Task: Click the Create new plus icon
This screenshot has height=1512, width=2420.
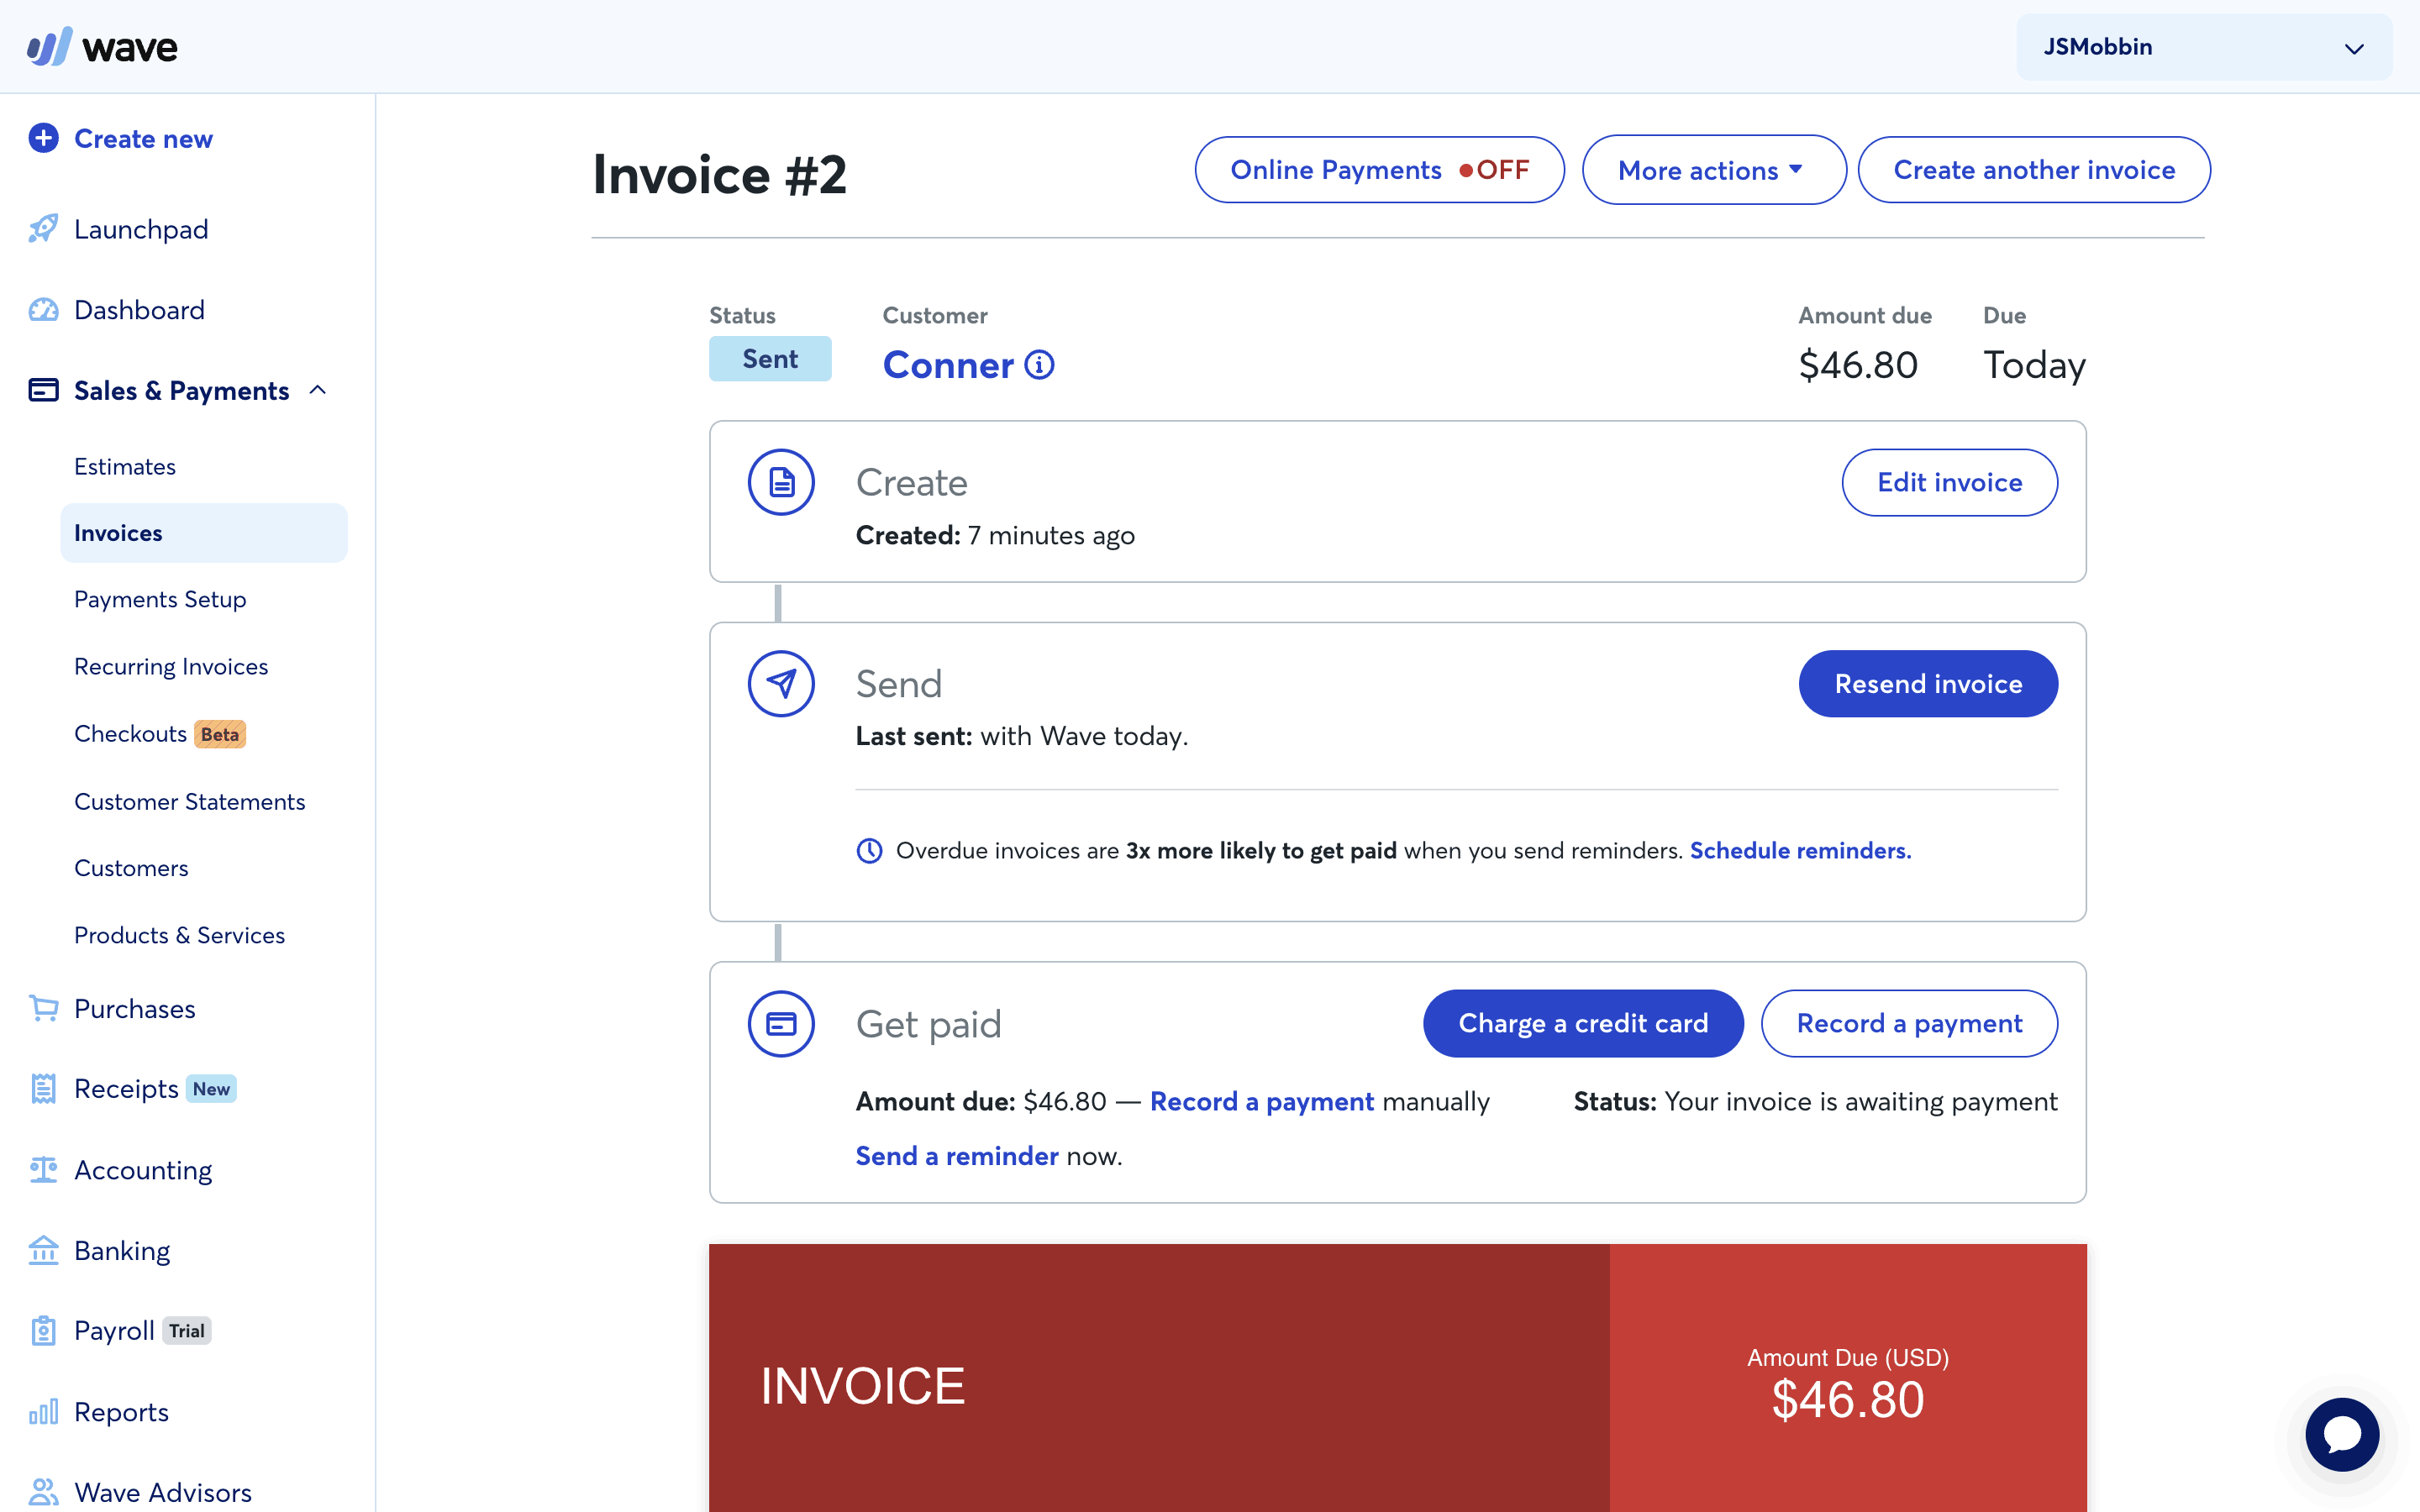Action: (x=43, y=138)
